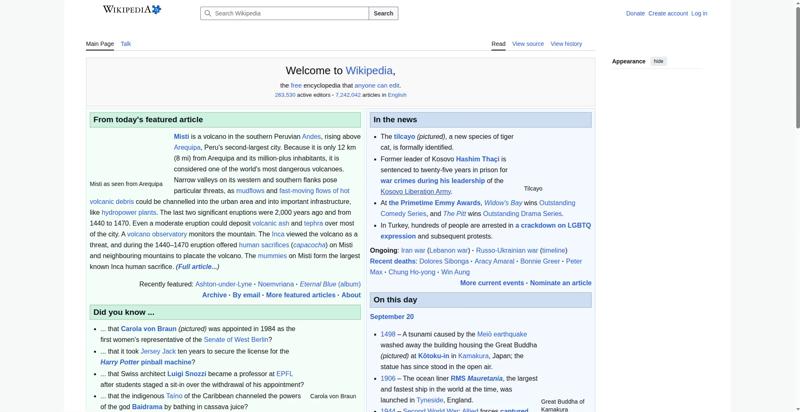Viewport: 800px width, 412px height.
Task: Open the Donate link
Action: pyautogui.click(x=635, y=14)
